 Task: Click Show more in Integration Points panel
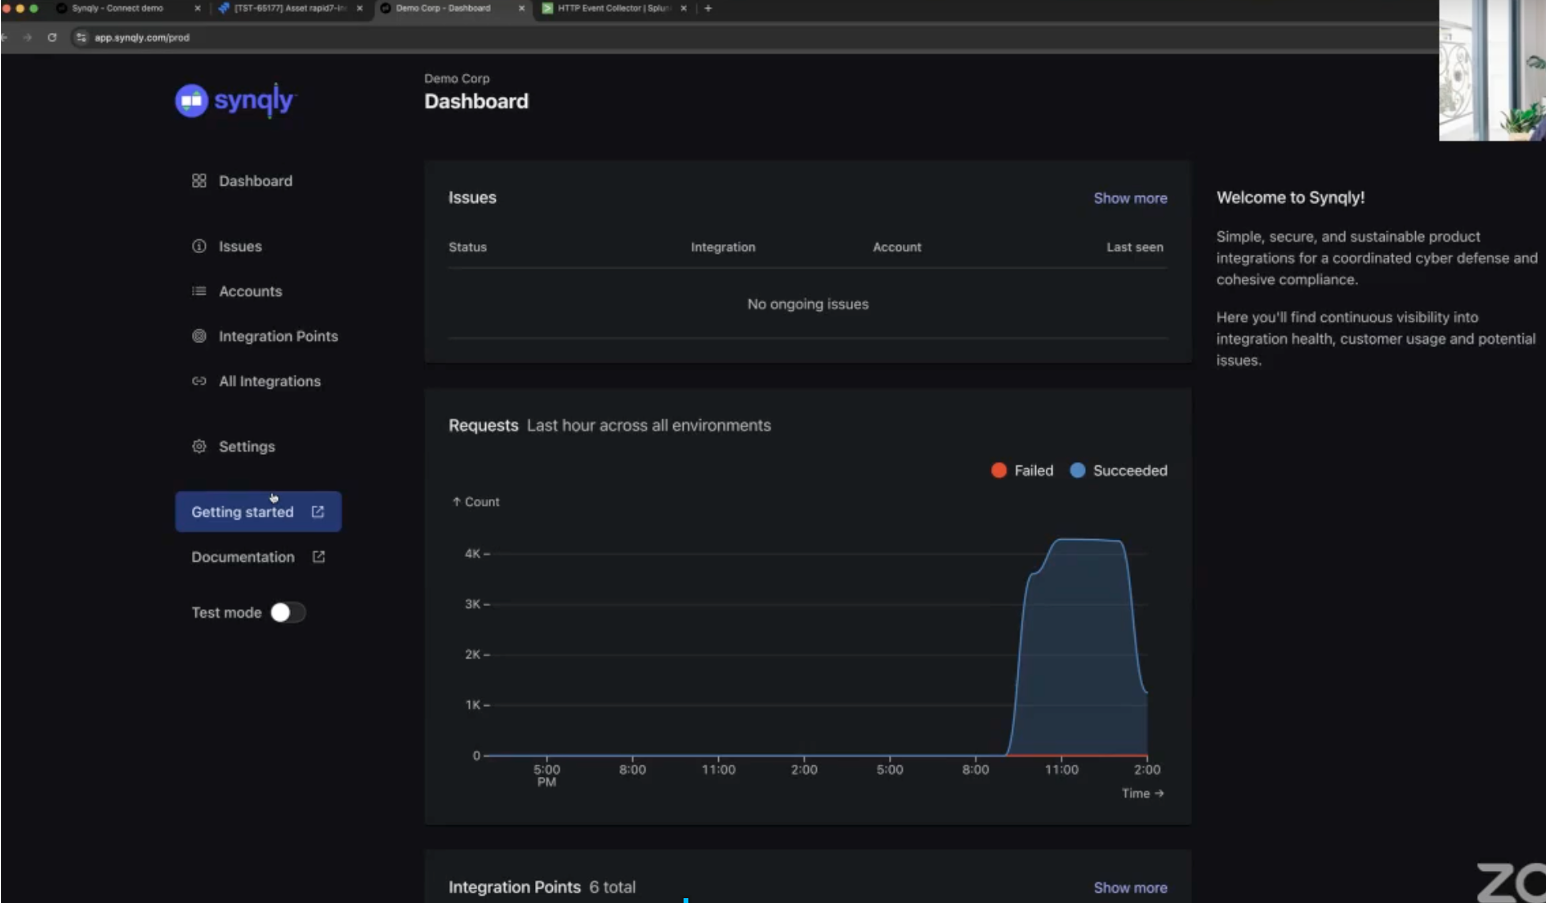coord(1130,888)
